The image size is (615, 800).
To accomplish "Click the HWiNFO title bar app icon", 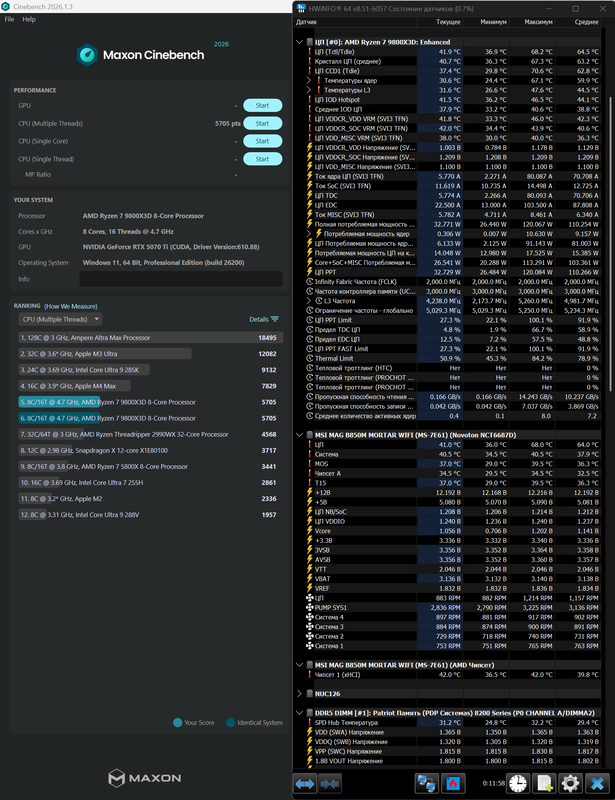I will click(302, 9).
